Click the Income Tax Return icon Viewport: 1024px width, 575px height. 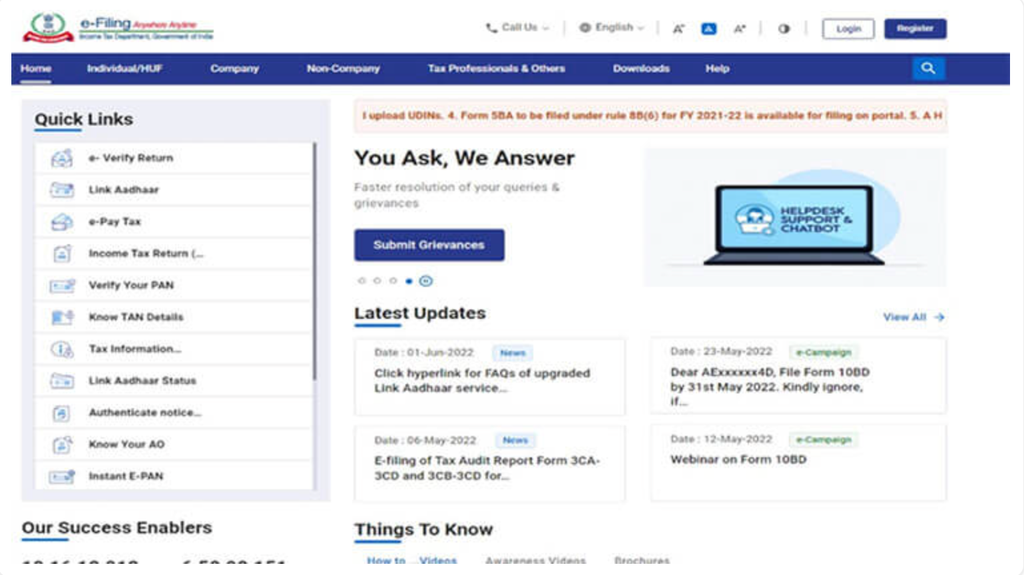tap(62, 254)
